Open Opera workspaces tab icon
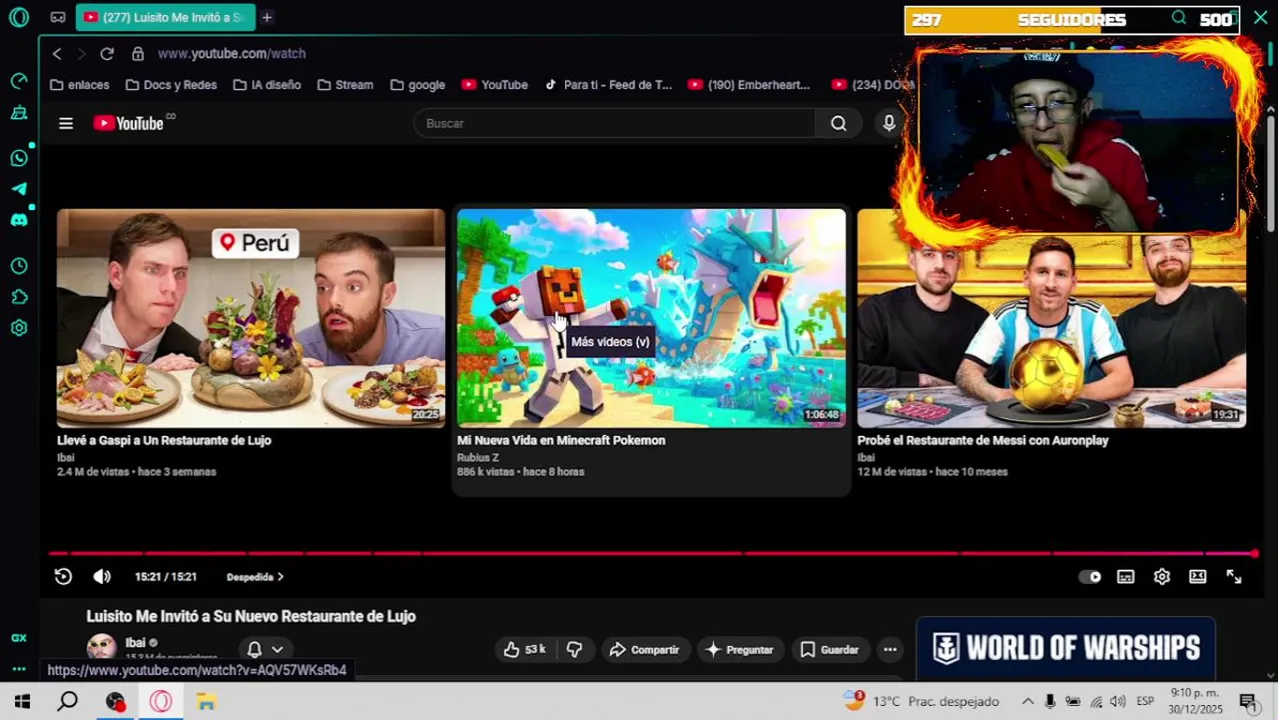 (58, 17)
